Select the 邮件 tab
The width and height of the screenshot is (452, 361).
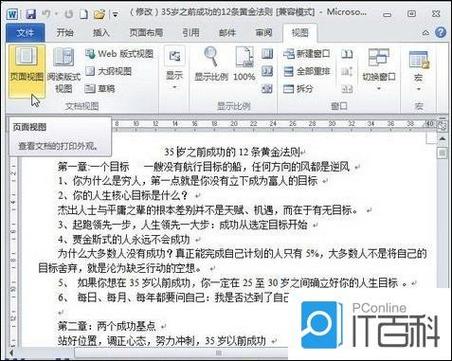(227, 33)
